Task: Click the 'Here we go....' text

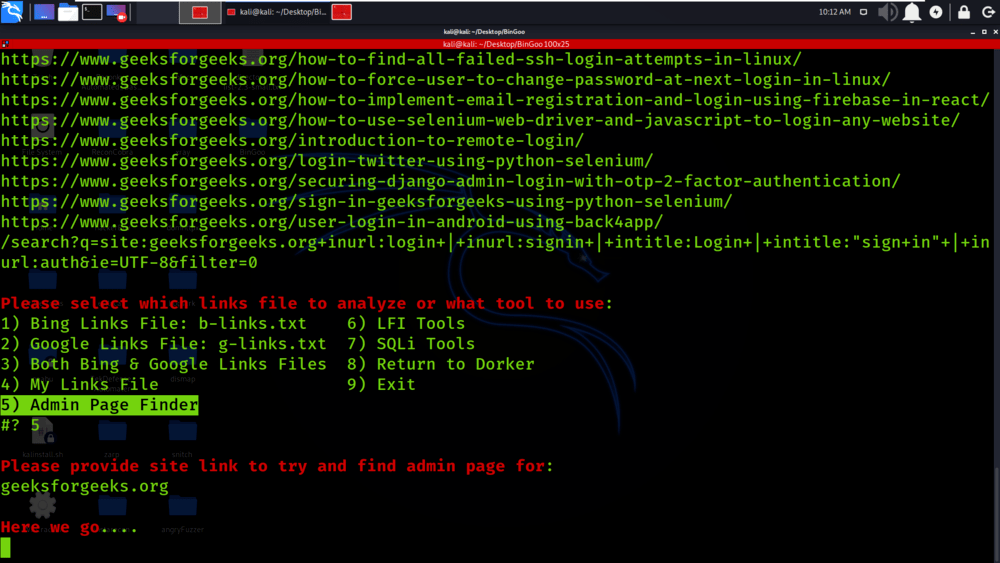Action: (x=68, y=527)
